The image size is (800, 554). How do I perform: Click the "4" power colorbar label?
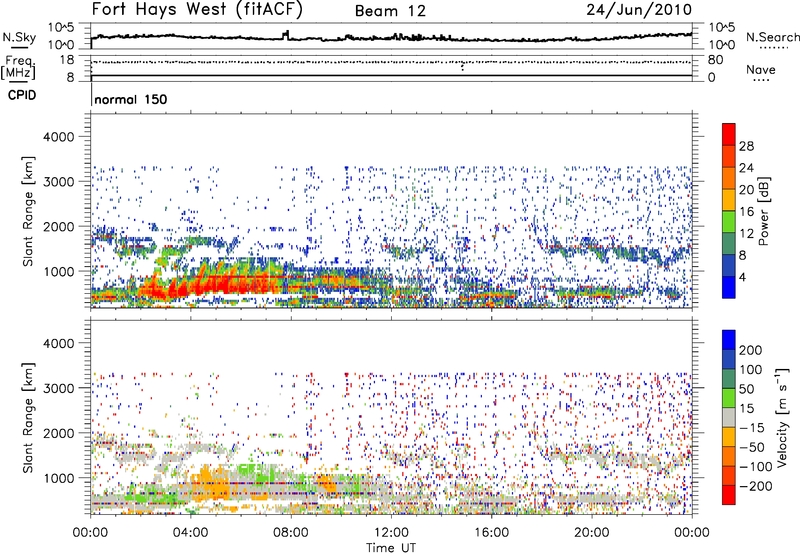743,277
